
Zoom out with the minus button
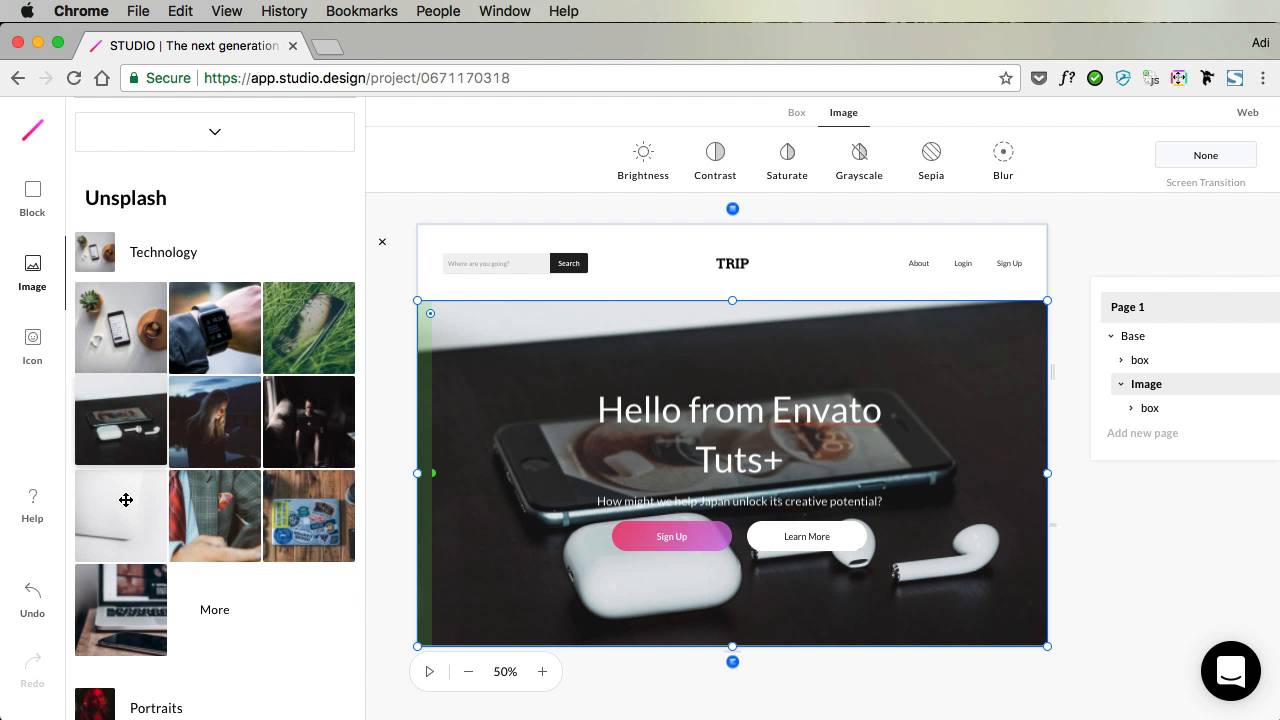pyautogui.click(x=468, y=672)
